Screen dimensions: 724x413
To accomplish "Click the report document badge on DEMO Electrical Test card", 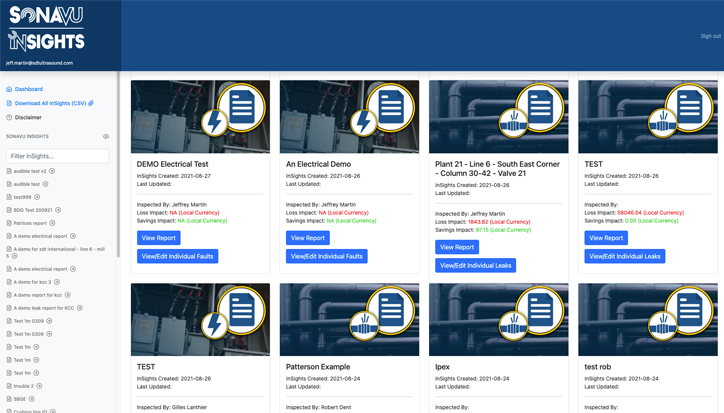I will tap(241, 107).
